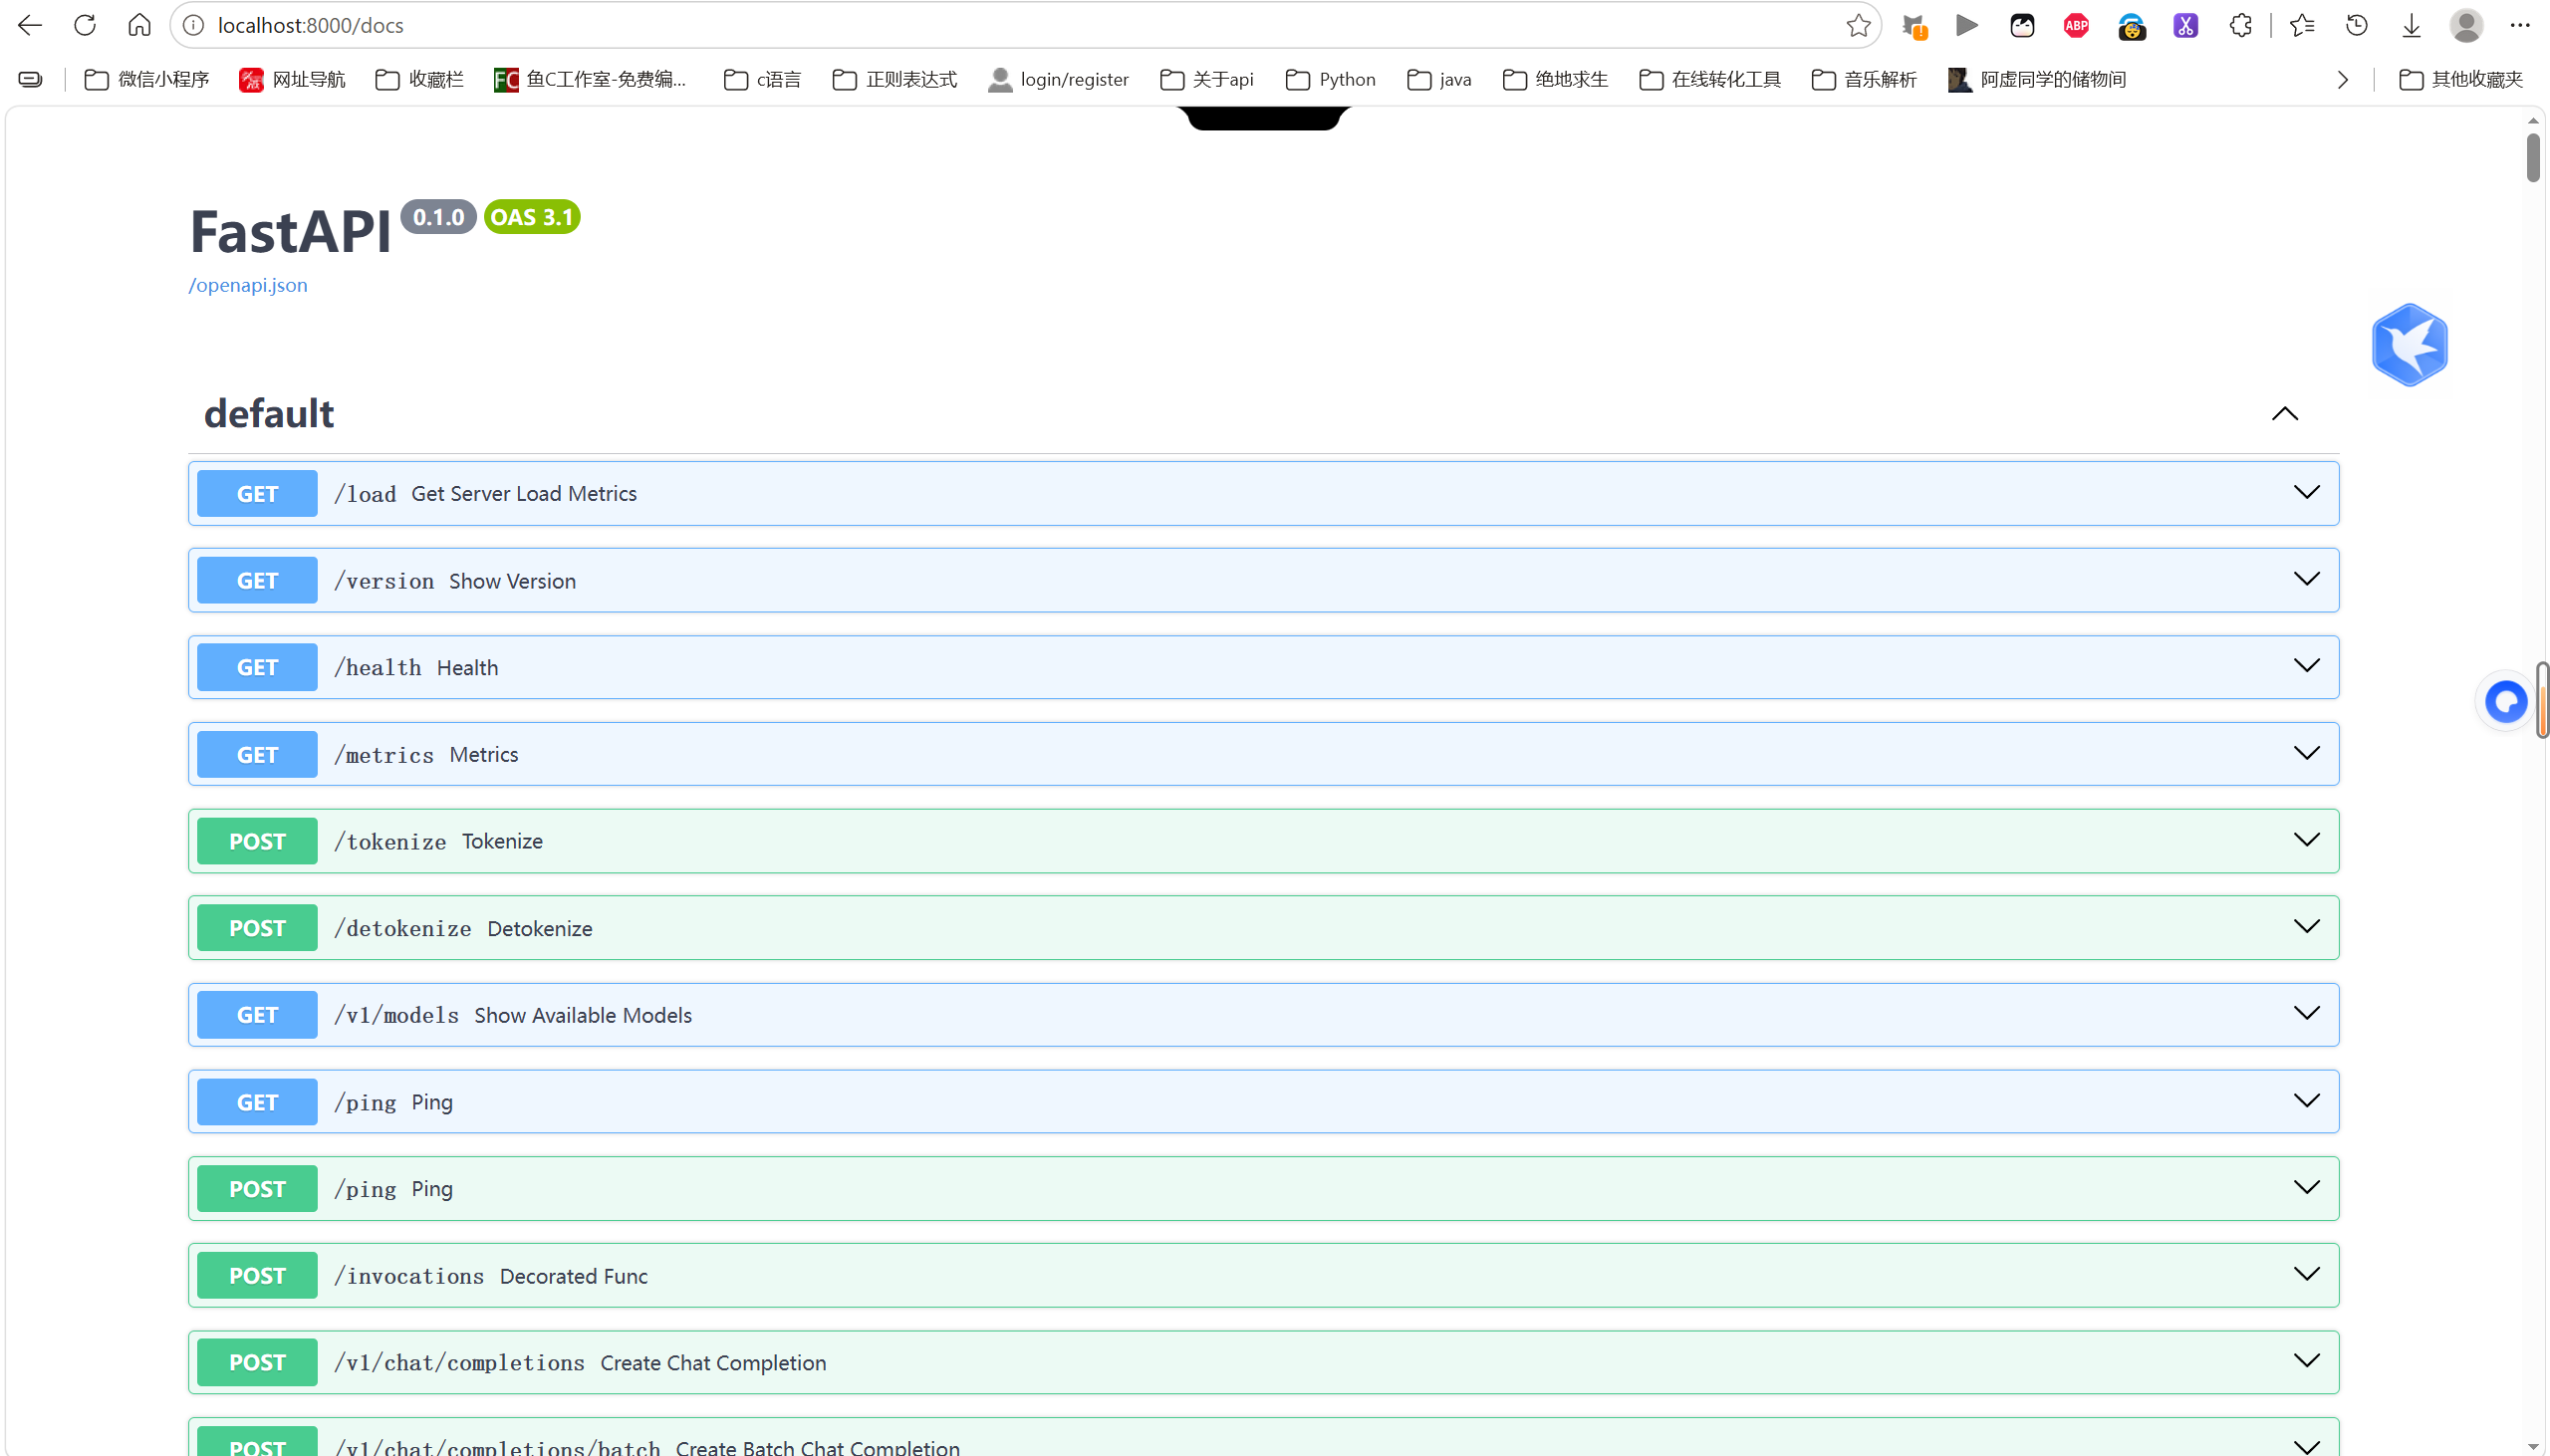Viewport: 2550px width, 1456px height.
Task: Open the 网址导航 bookmark
Action: [x=292, y=79]
